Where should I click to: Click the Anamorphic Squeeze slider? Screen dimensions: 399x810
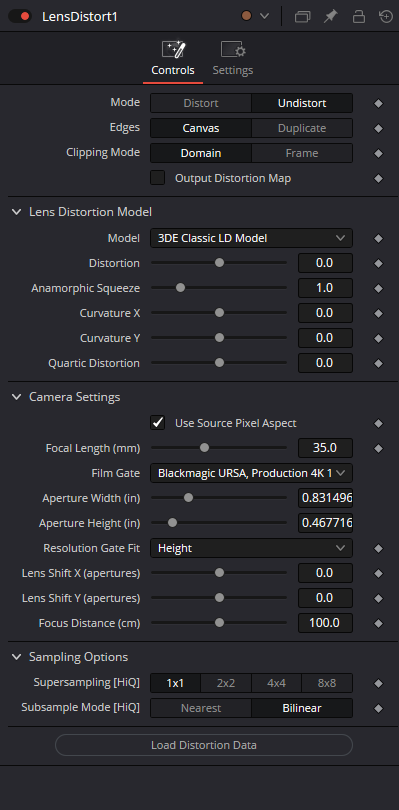tap(219, 288)
